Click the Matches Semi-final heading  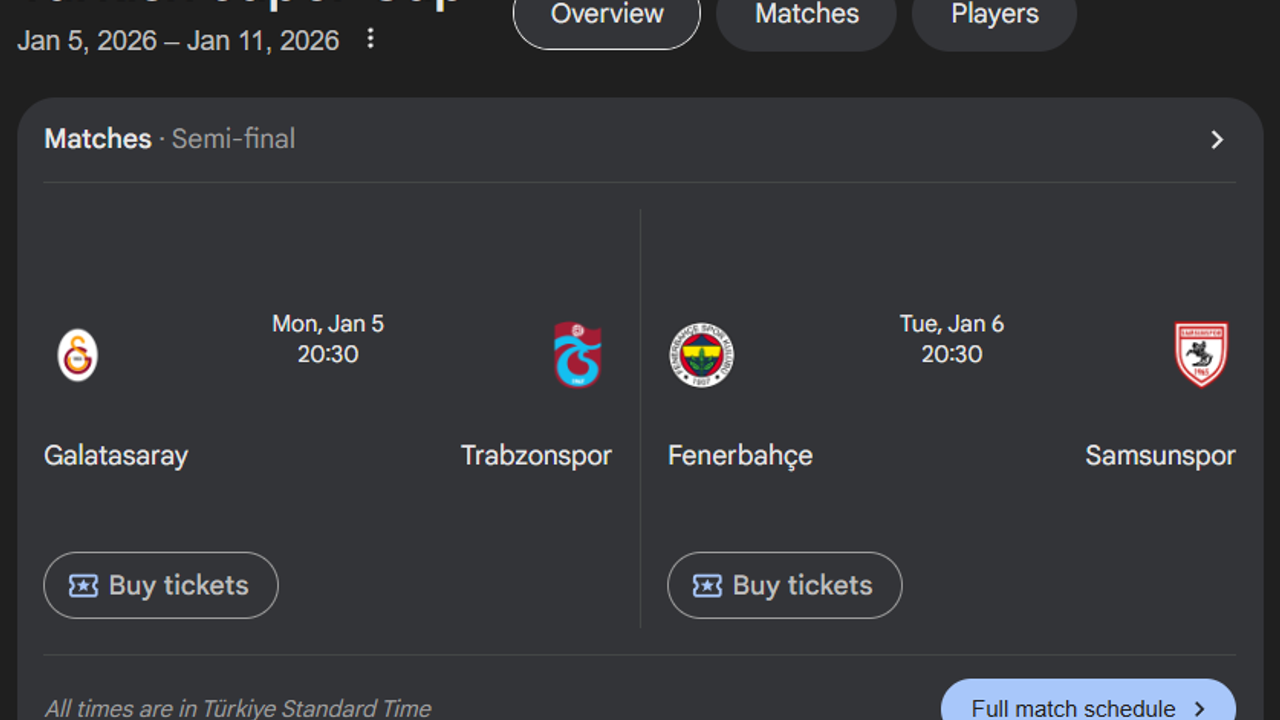[169, 139]
